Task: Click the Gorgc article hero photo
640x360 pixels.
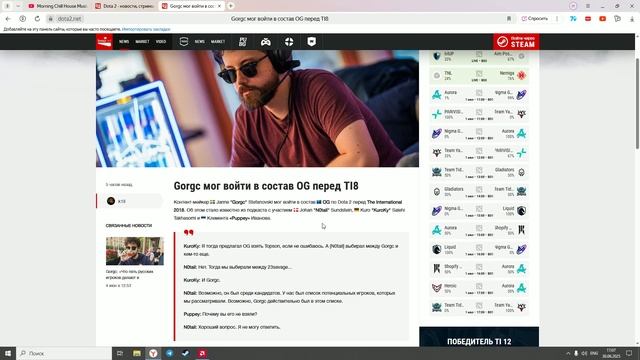Action: click(257, 108)
